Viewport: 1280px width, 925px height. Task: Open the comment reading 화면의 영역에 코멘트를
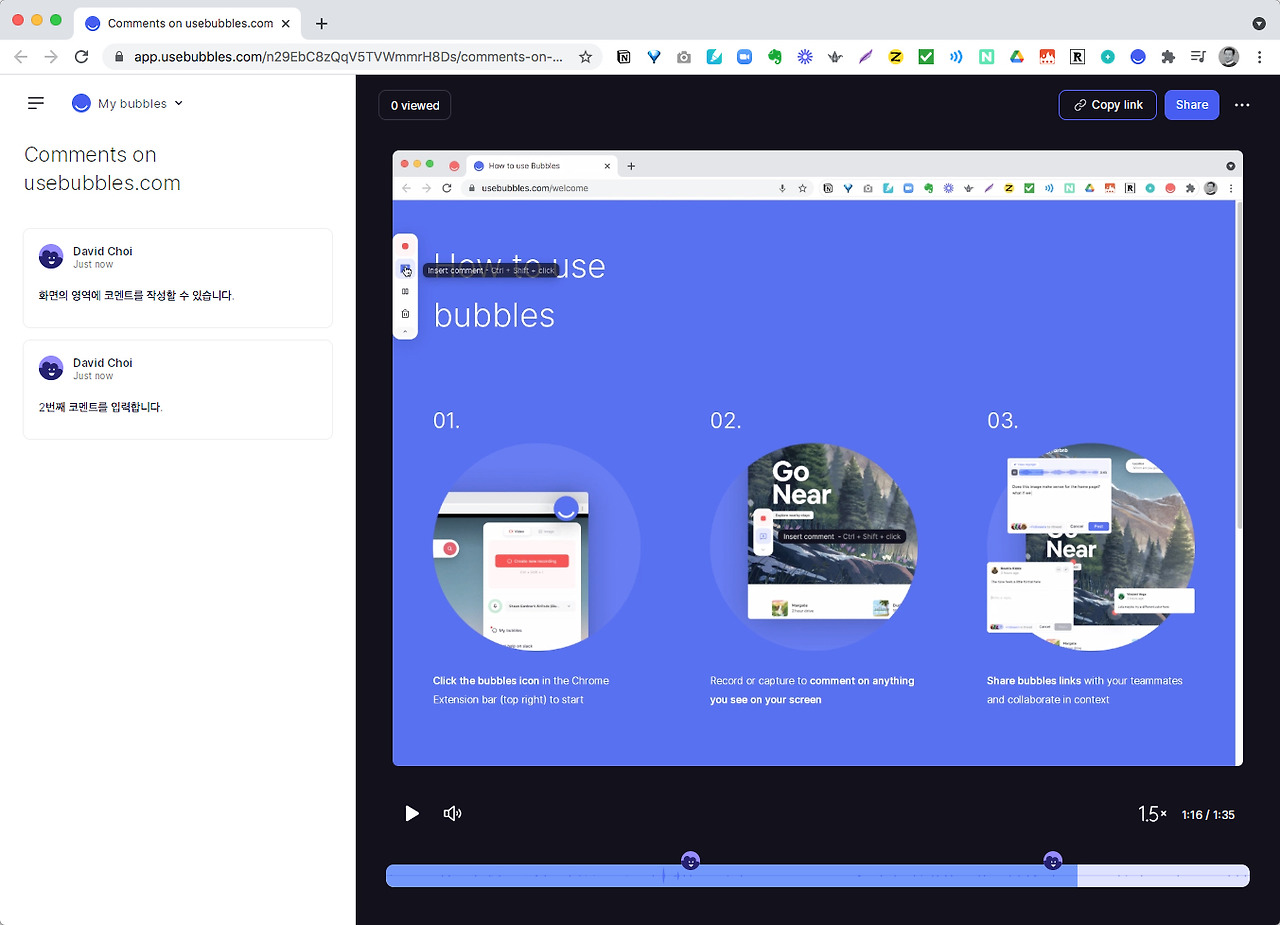tap(178, 278)
